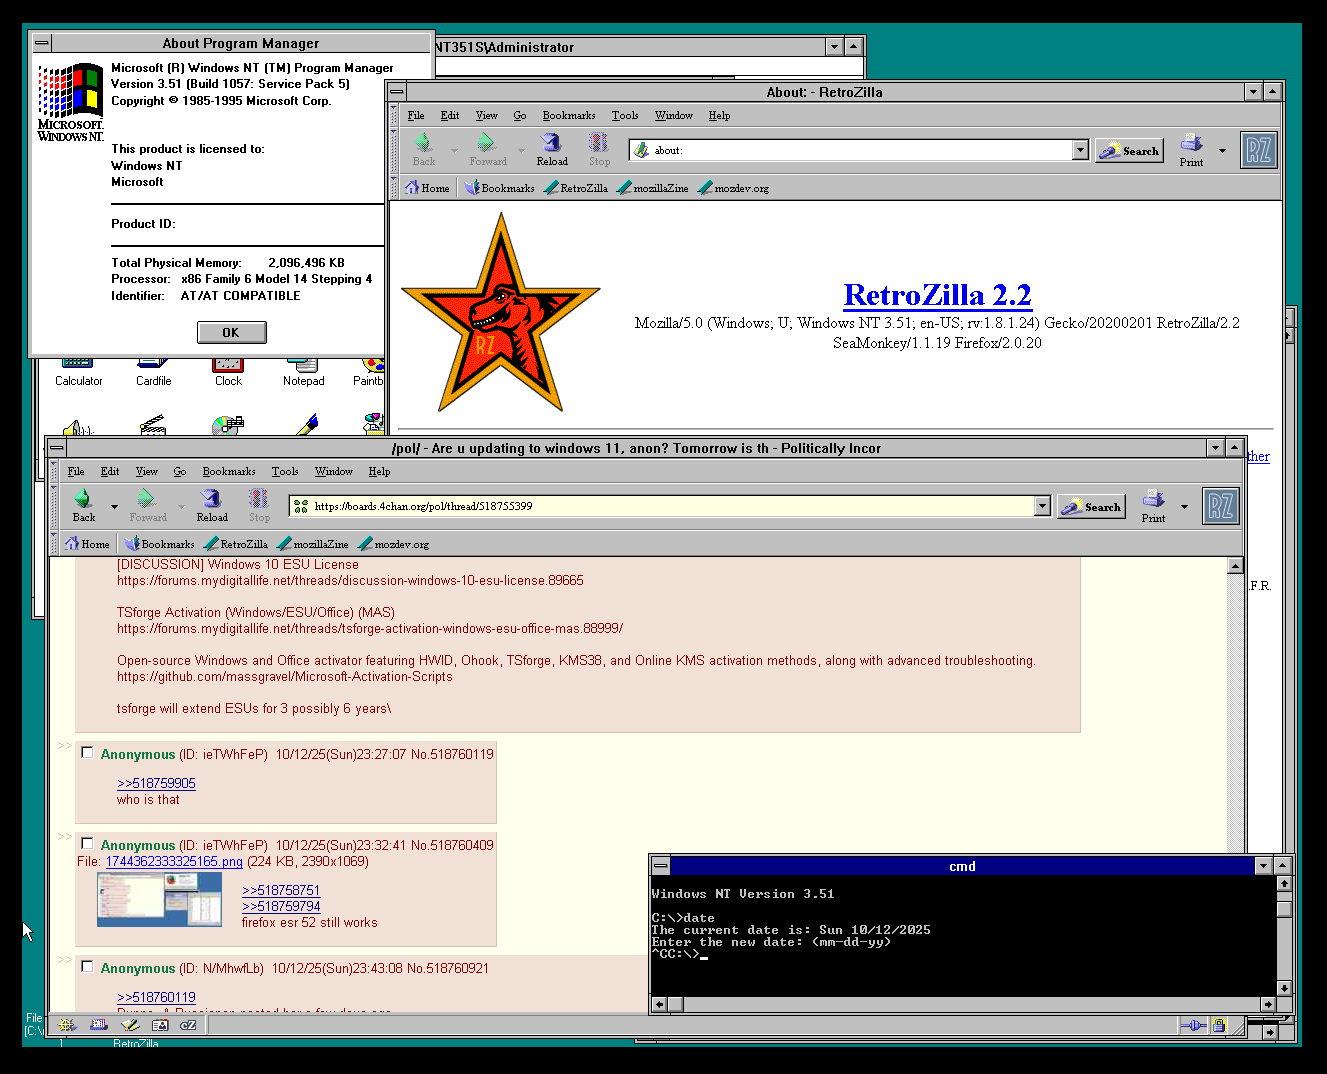Open Navigator from the status bar component icons
Screen dimensions: 1327x1074
point(67,1025)
